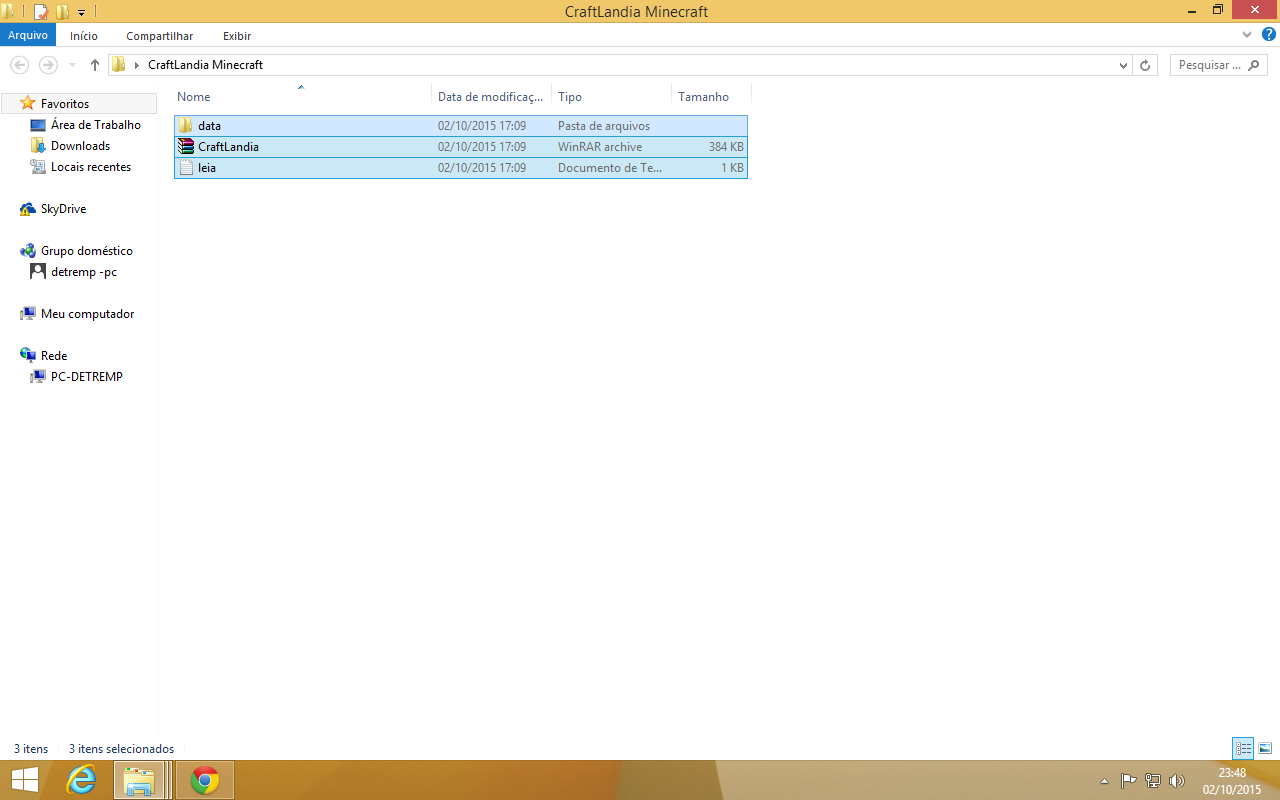Click the 384 KB size cell
The image size is (1280, 800).
pyautogui.click(x=726, y=147)
